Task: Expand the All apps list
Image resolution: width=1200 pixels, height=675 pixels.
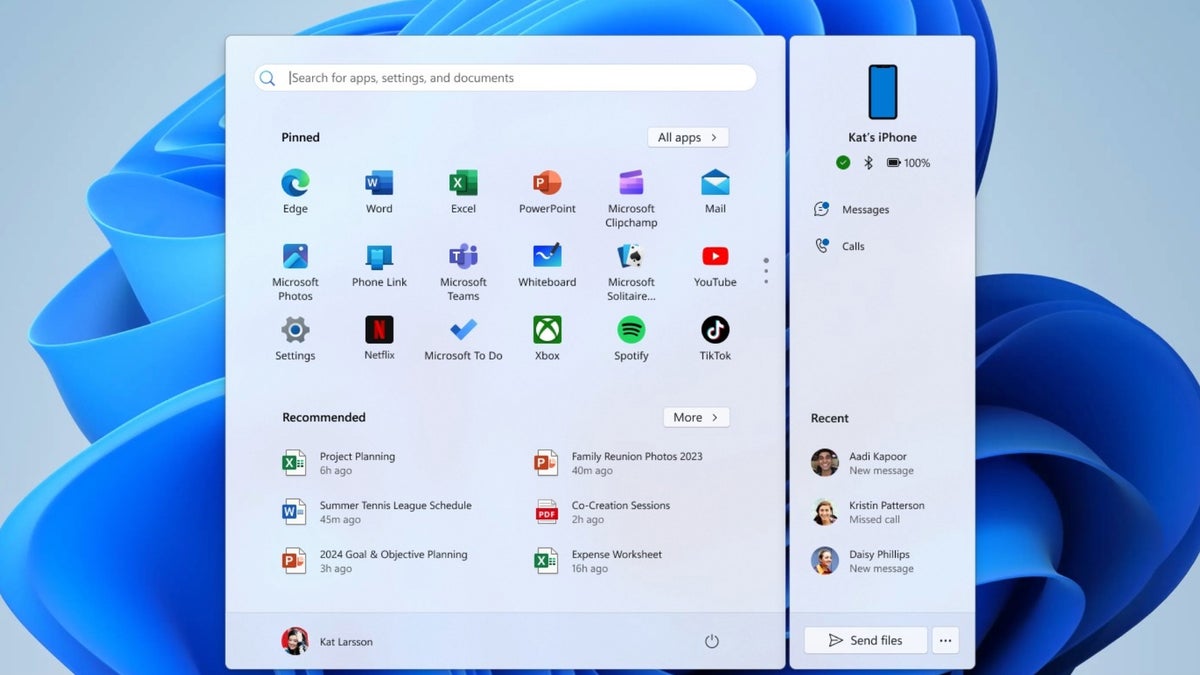Action: [688, 137]
